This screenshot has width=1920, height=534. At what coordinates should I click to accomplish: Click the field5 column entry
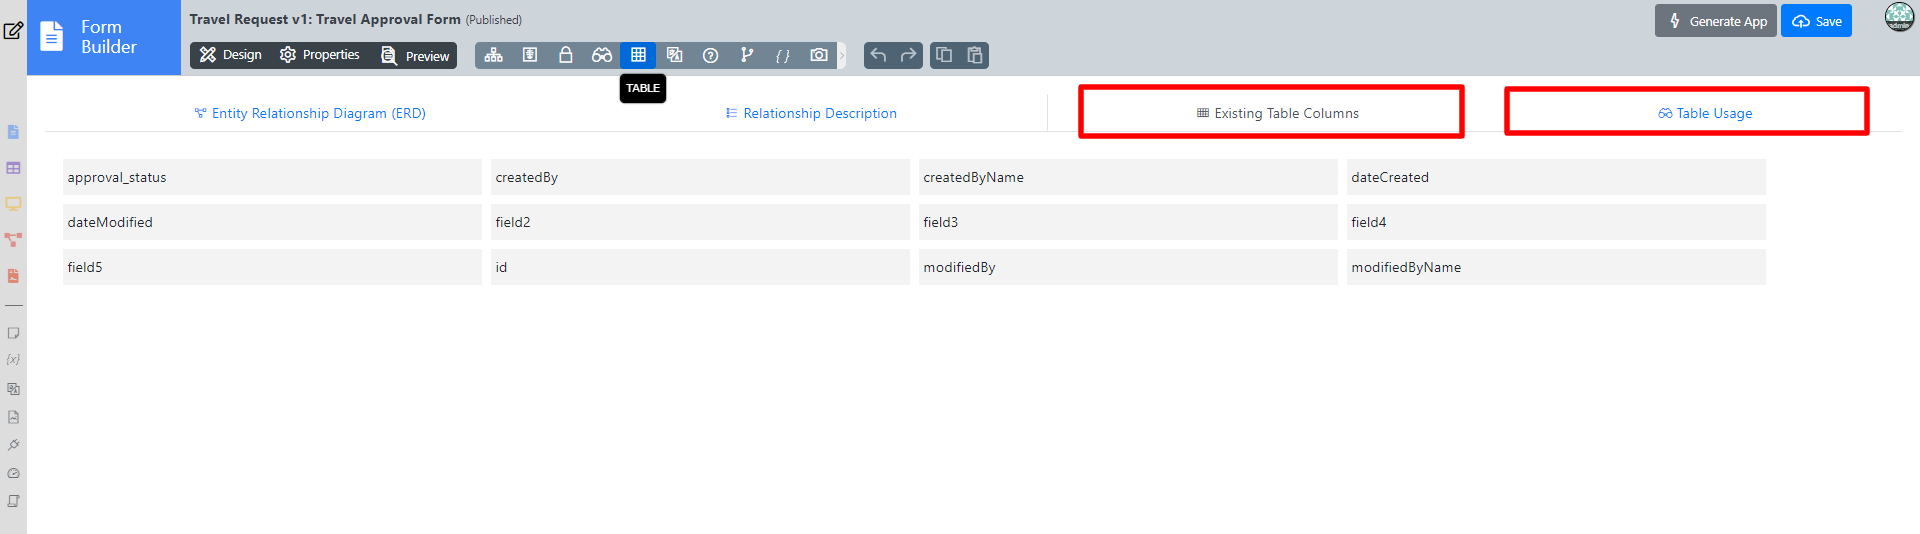click(x=272, y=267)
